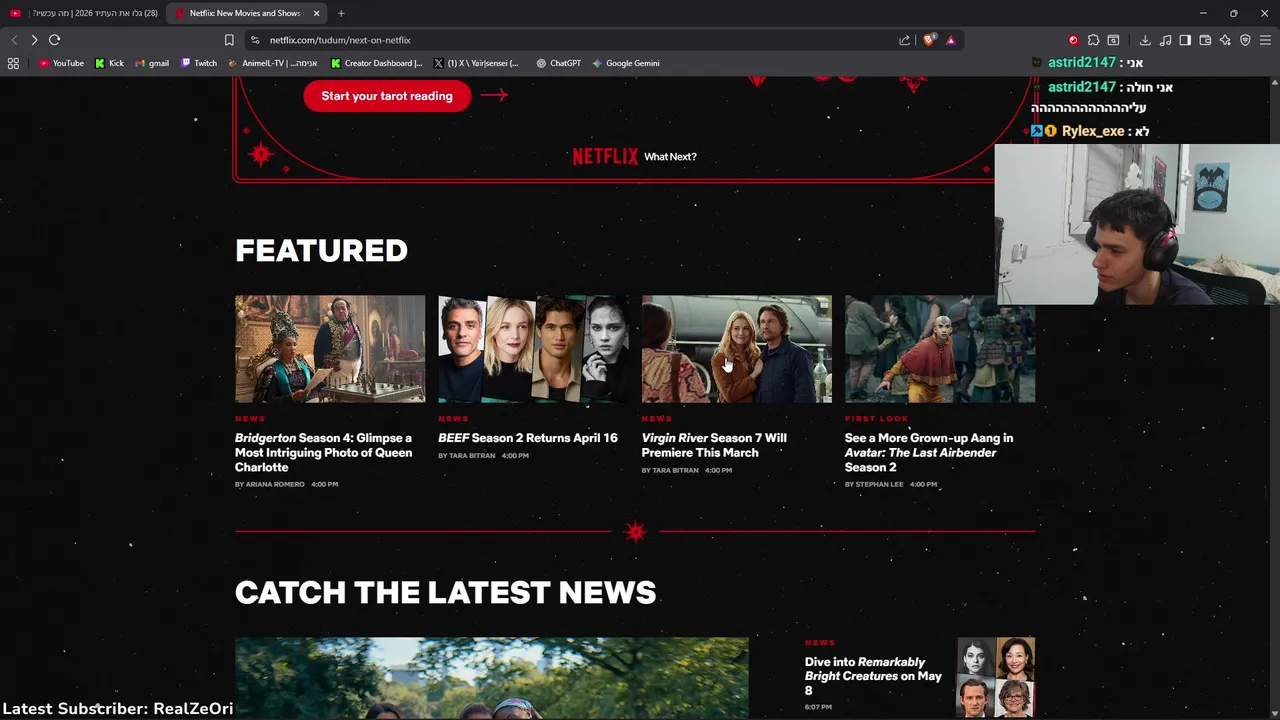
Task: Close the Netflix tab
Action: [316, 13]
